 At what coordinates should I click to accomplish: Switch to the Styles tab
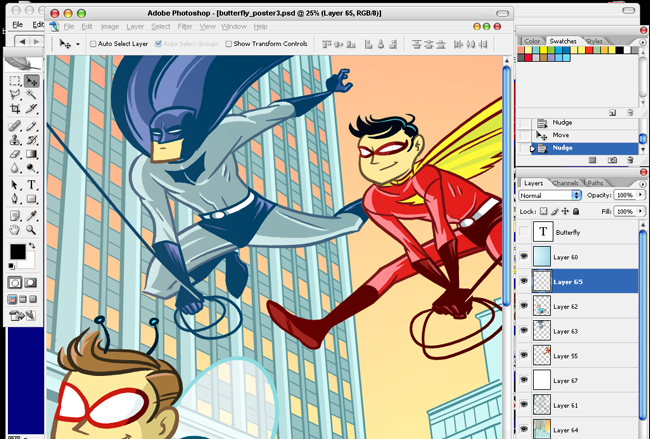pos(594,41)
